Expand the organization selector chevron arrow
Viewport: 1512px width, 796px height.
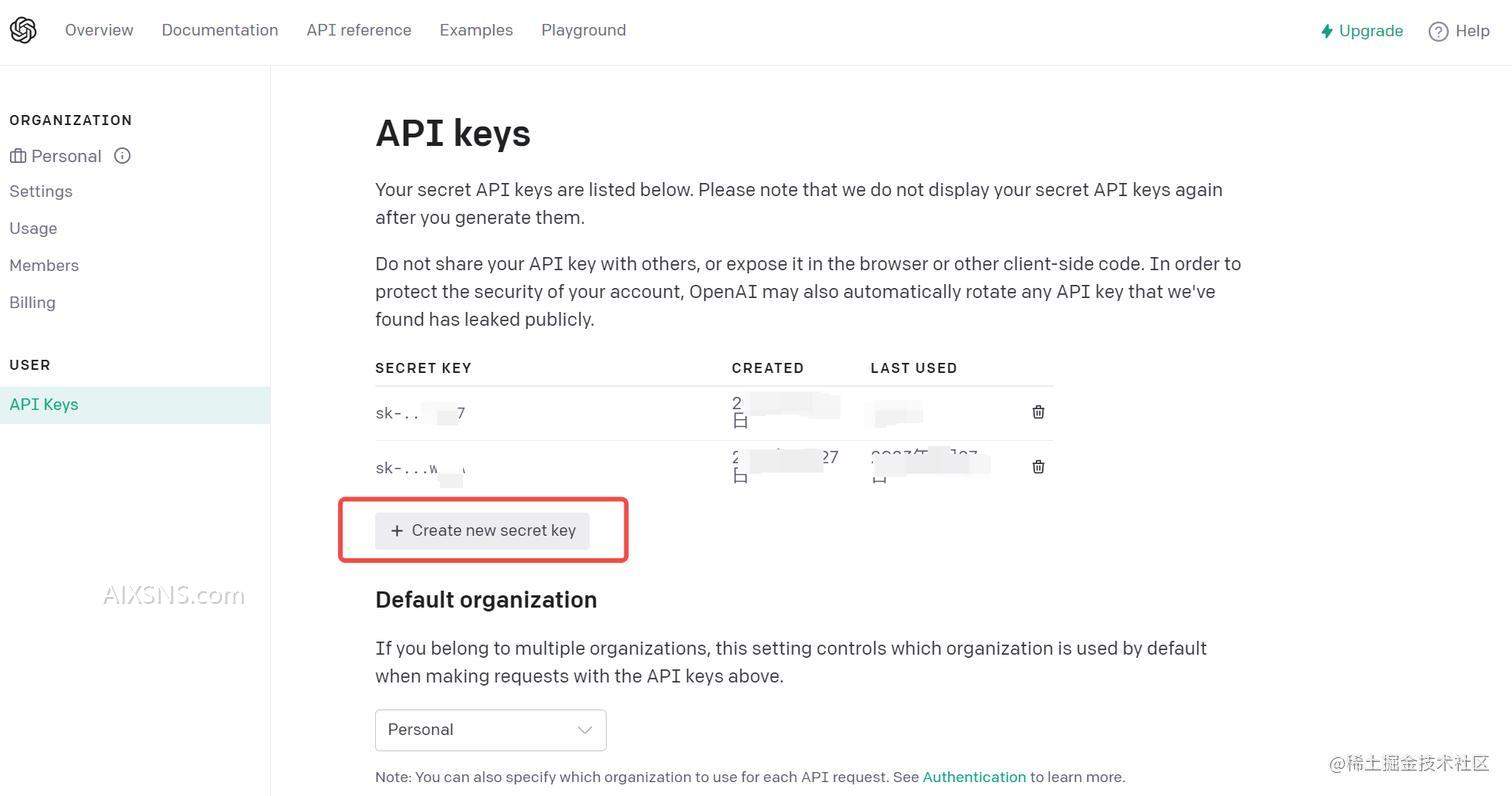pyautogui.click(x=585, y=730)
